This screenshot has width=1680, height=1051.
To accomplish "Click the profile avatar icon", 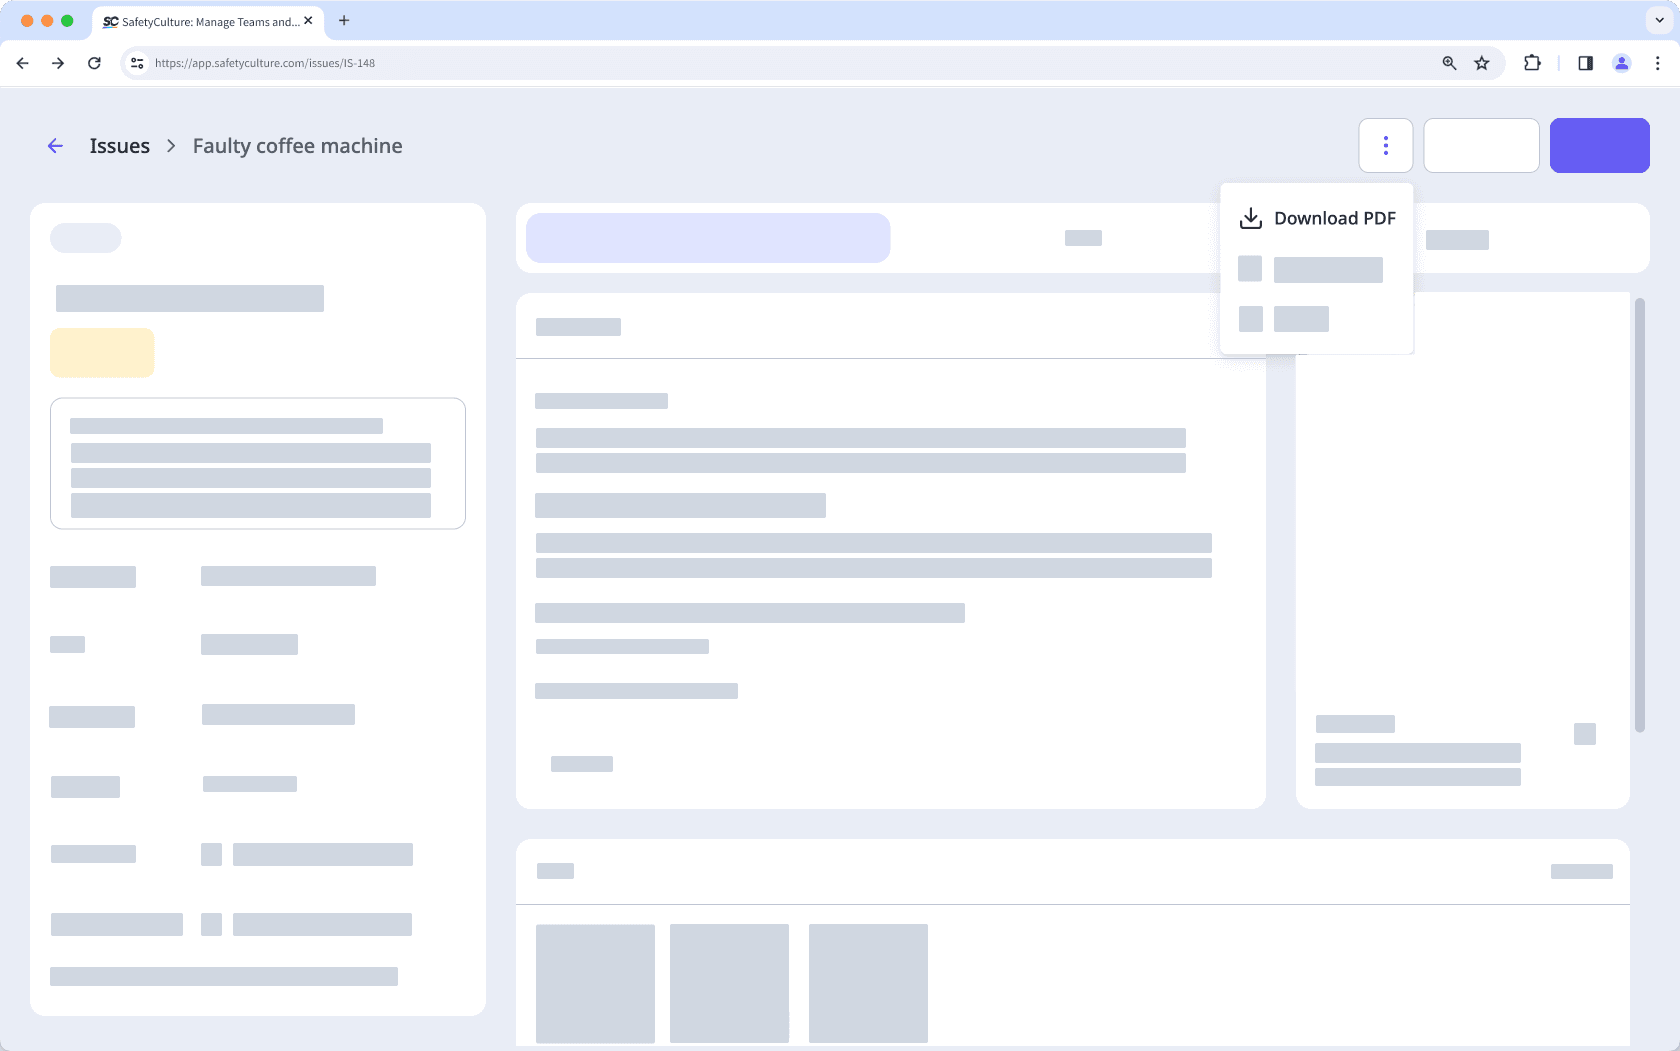I will click(1621, 62).
